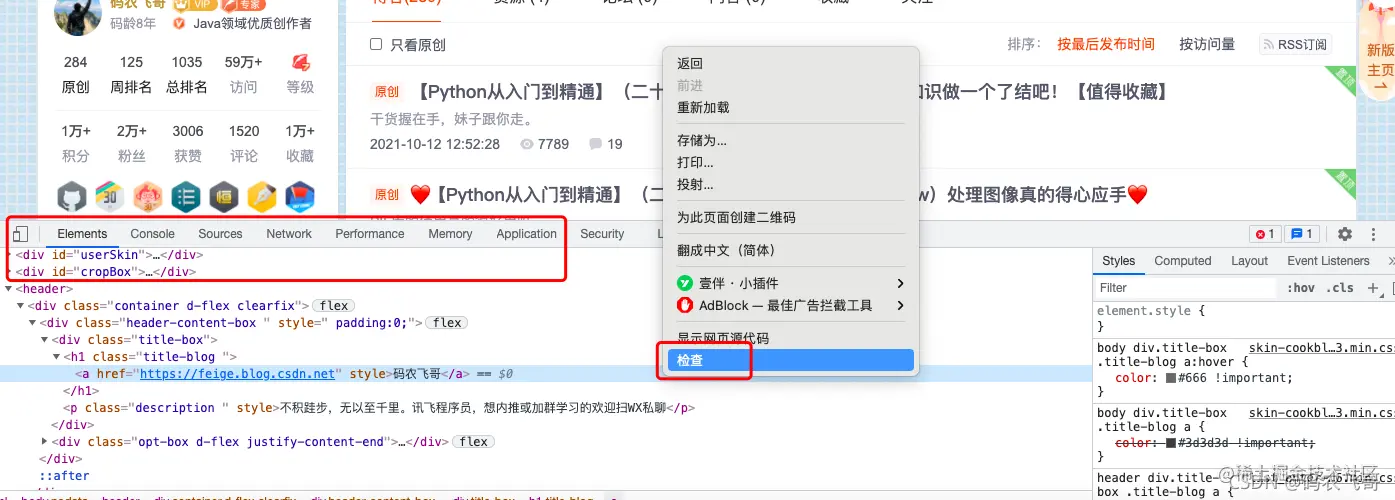Click the comment count icon beside 19

pyautogui.click(x=596, y=144)
